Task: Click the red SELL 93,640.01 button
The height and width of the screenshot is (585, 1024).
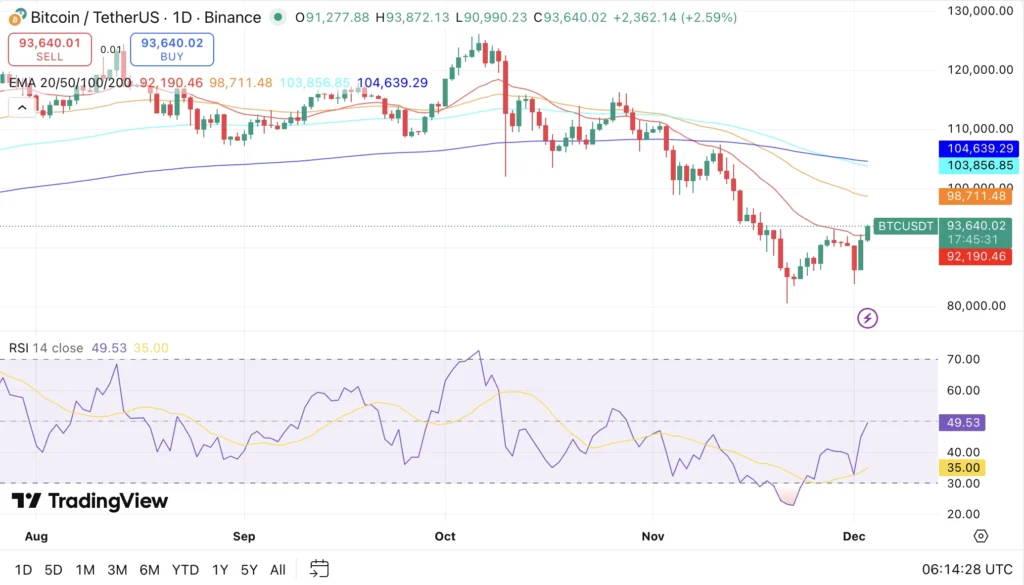Action: [x=50, y=49]
